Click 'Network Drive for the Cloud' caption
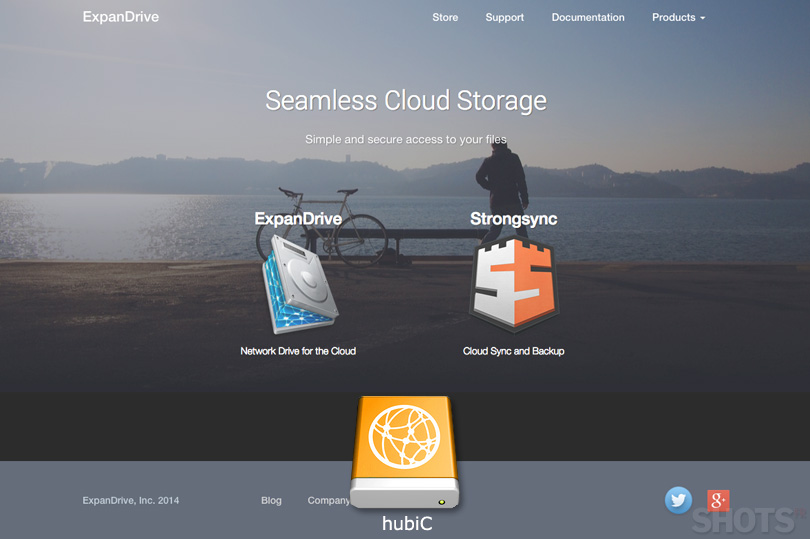Viewport: 810px width, 539px height. pos(298,351)
